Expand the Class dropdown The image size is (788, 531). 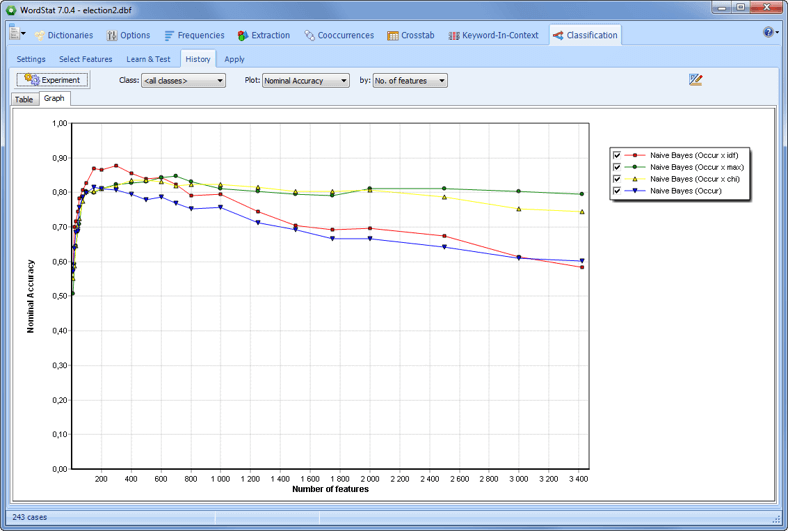[183, 80]
